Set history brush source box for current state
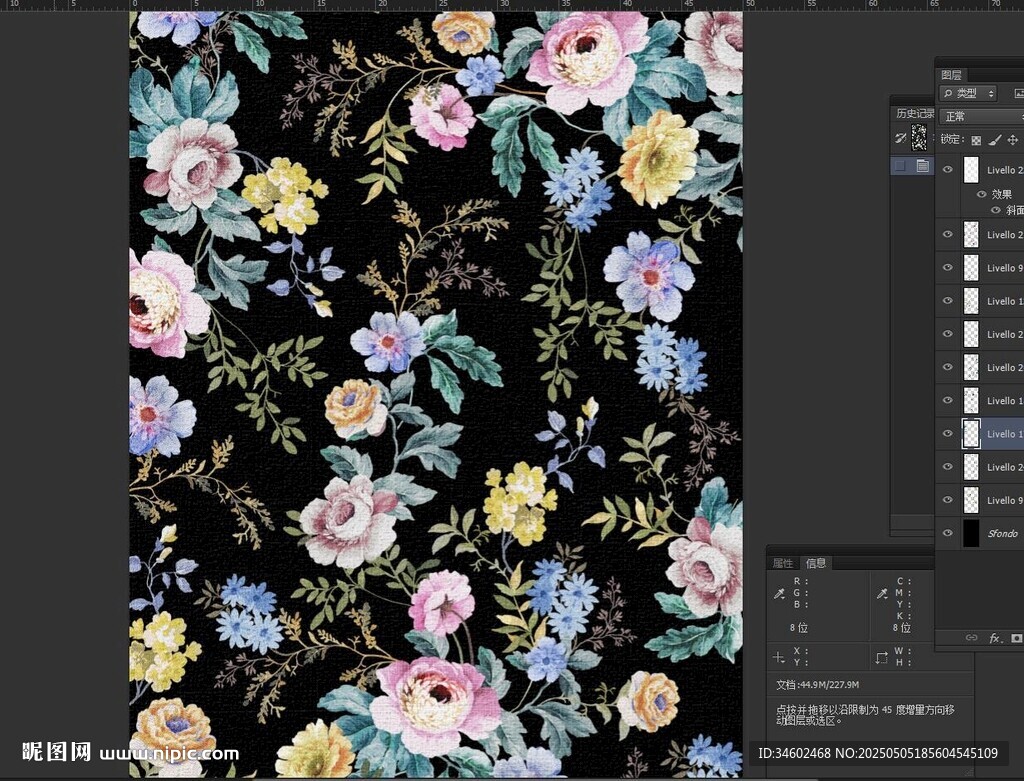This screenshot has height=781, width=1024. tap(900, 166)
